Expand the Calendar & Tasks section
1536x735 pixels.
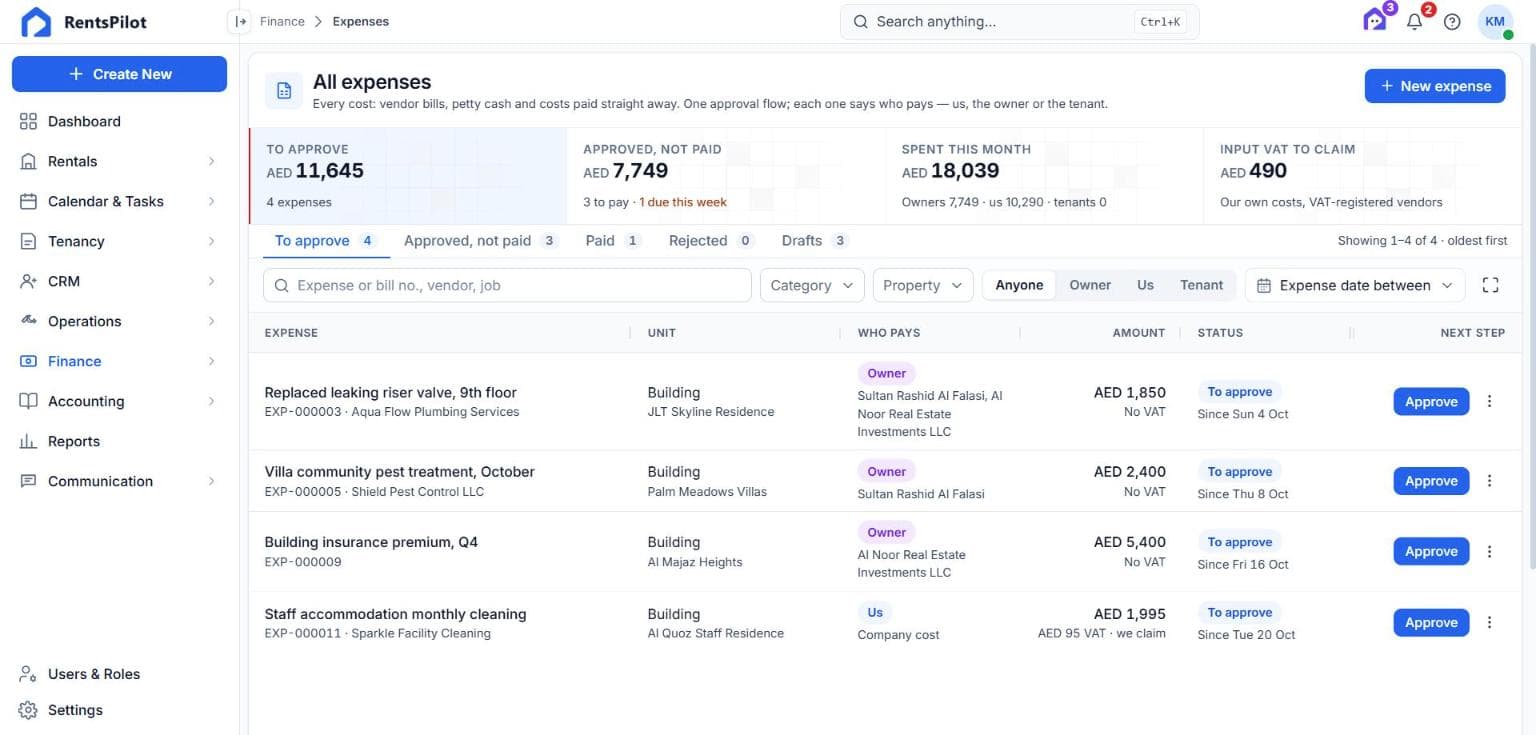119,201
